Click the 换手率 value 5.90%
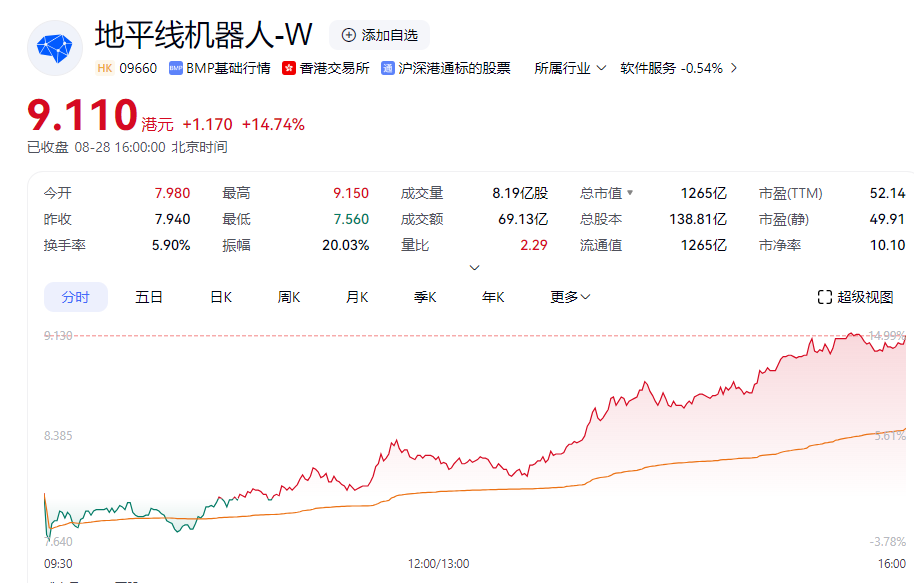 [x=171, y=245]
